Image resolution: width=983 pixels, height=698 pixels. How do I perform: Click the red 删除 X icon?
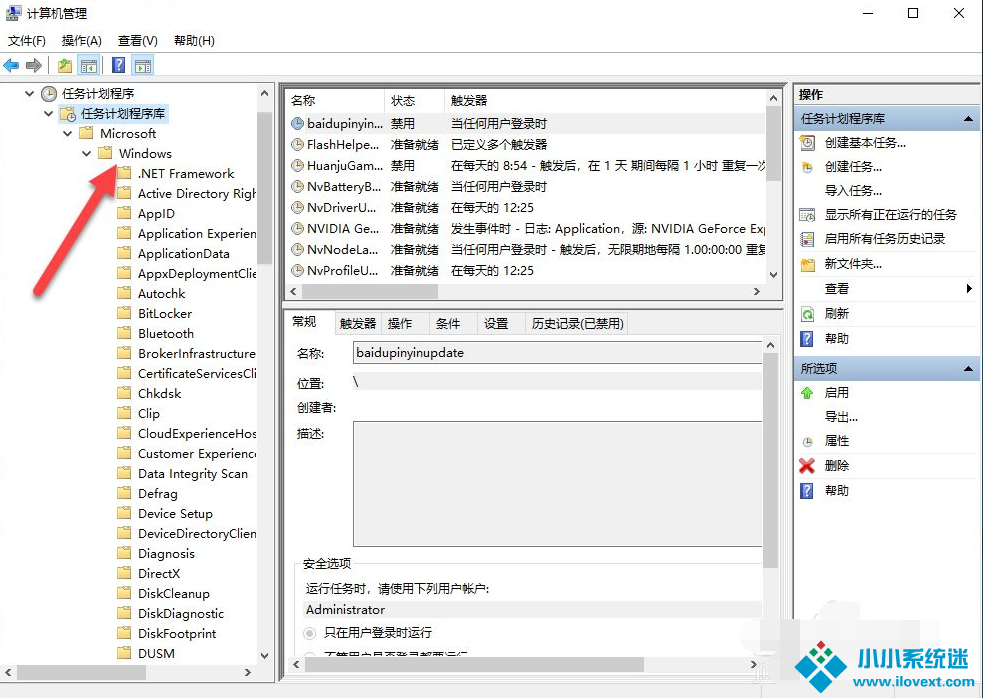point(807,466)
